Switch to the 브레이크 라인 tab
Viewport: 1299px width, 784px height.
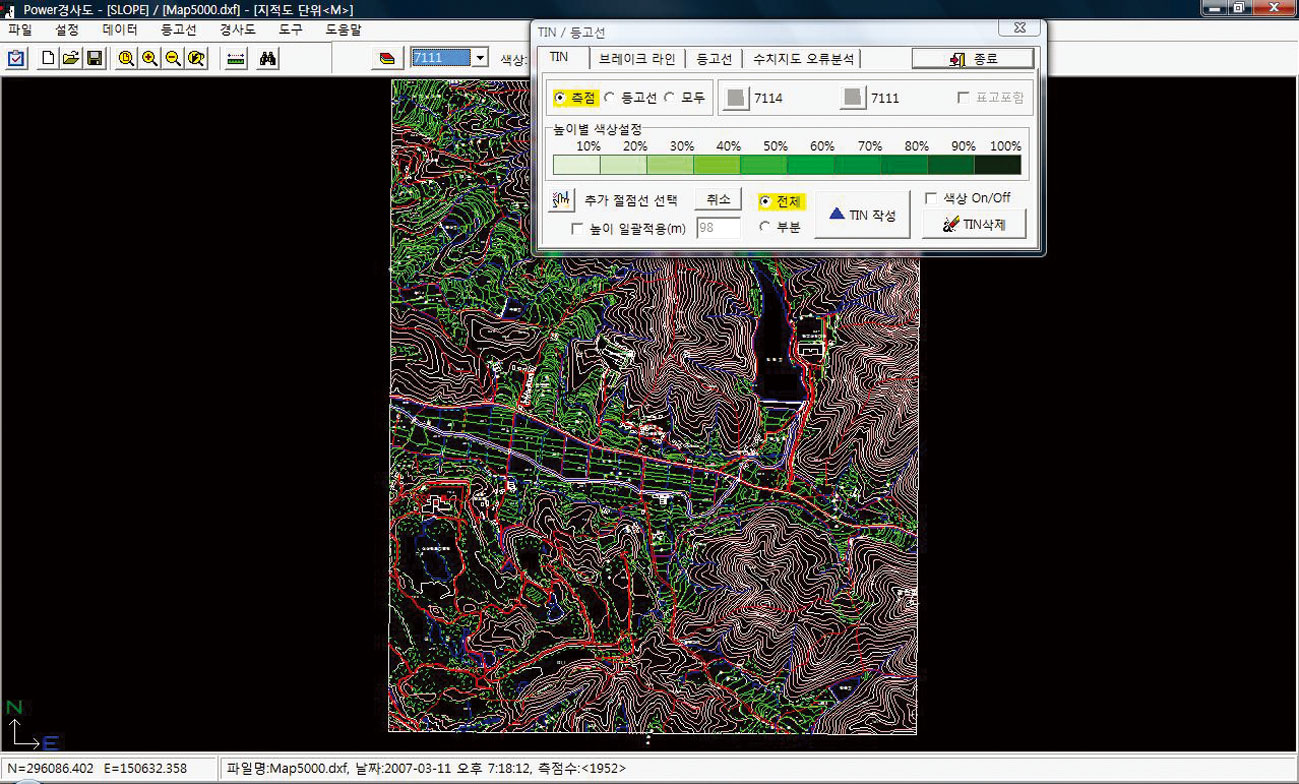click(x=637, y=59)
